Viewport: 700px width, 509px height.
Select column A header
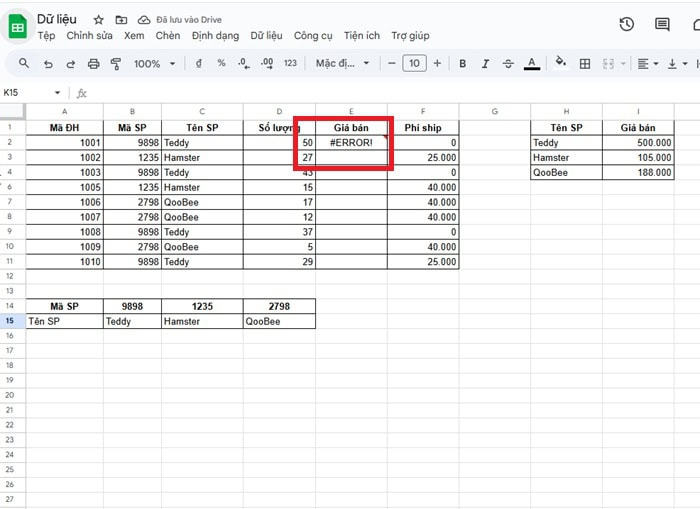(x=65, y=111)
